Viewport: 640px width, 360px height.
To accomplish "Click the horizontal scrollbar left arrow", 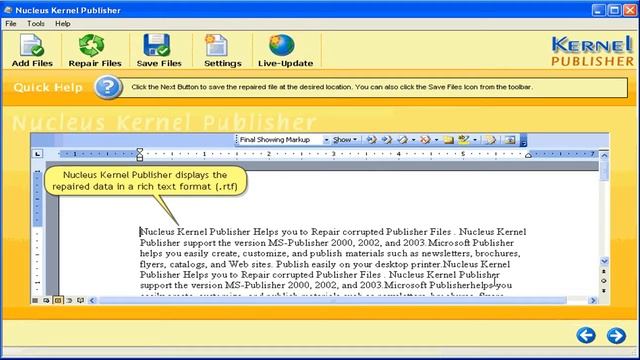I will (92, 300).
